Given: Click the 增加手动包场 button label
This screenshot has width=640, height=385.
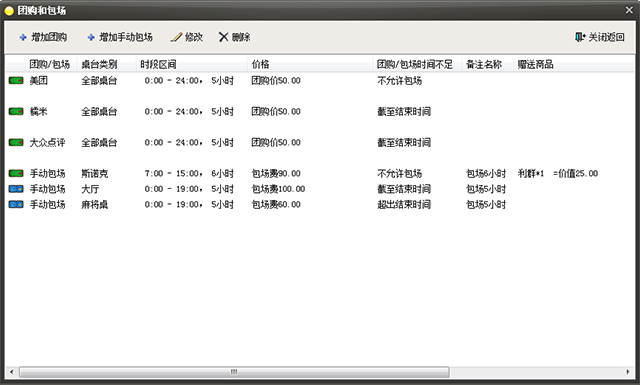Looking at the screenshot, I should point(126,38).
